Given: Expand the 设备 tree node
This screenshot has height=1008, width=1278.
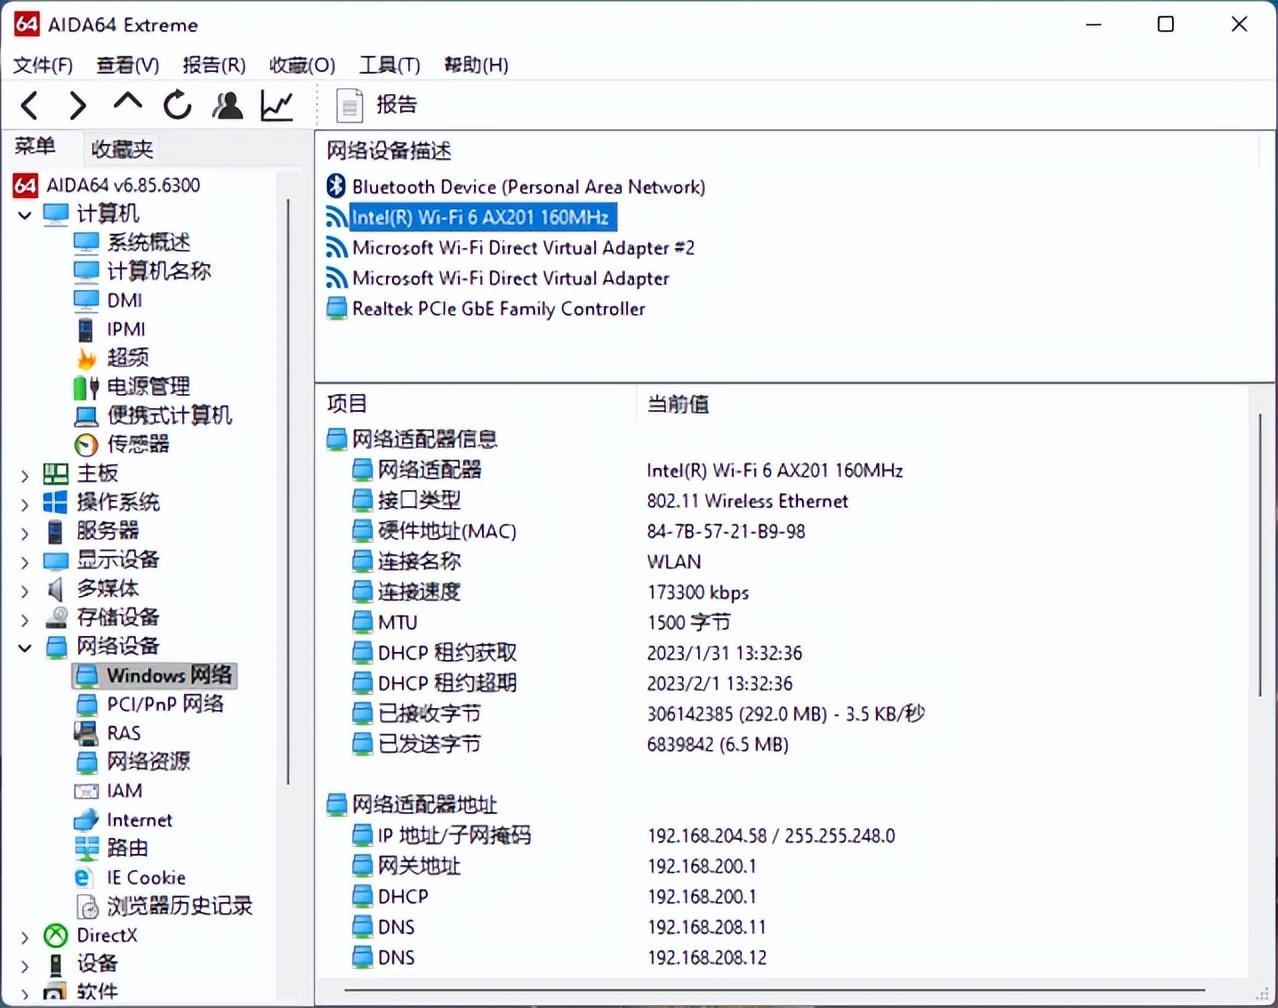Looking at the screenshot, I should 25,966.
